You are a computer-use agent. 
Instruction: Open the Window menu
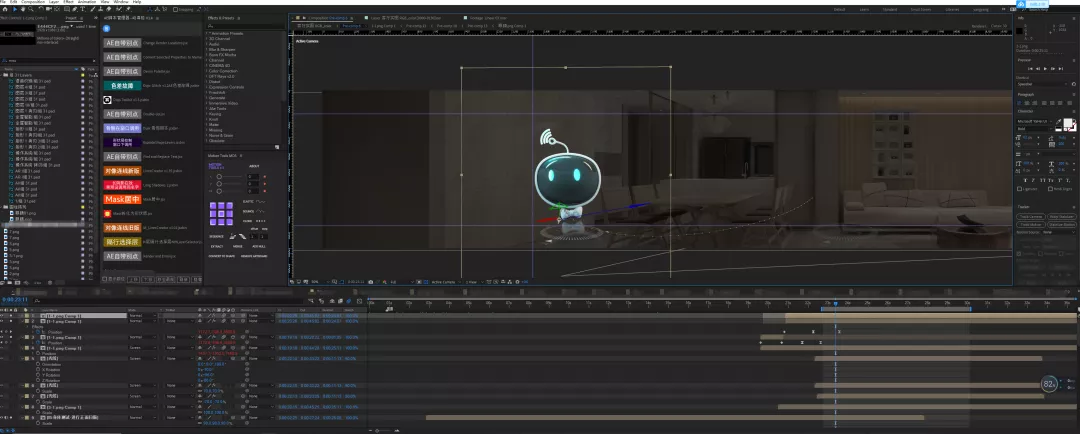[x=121, y=2]
